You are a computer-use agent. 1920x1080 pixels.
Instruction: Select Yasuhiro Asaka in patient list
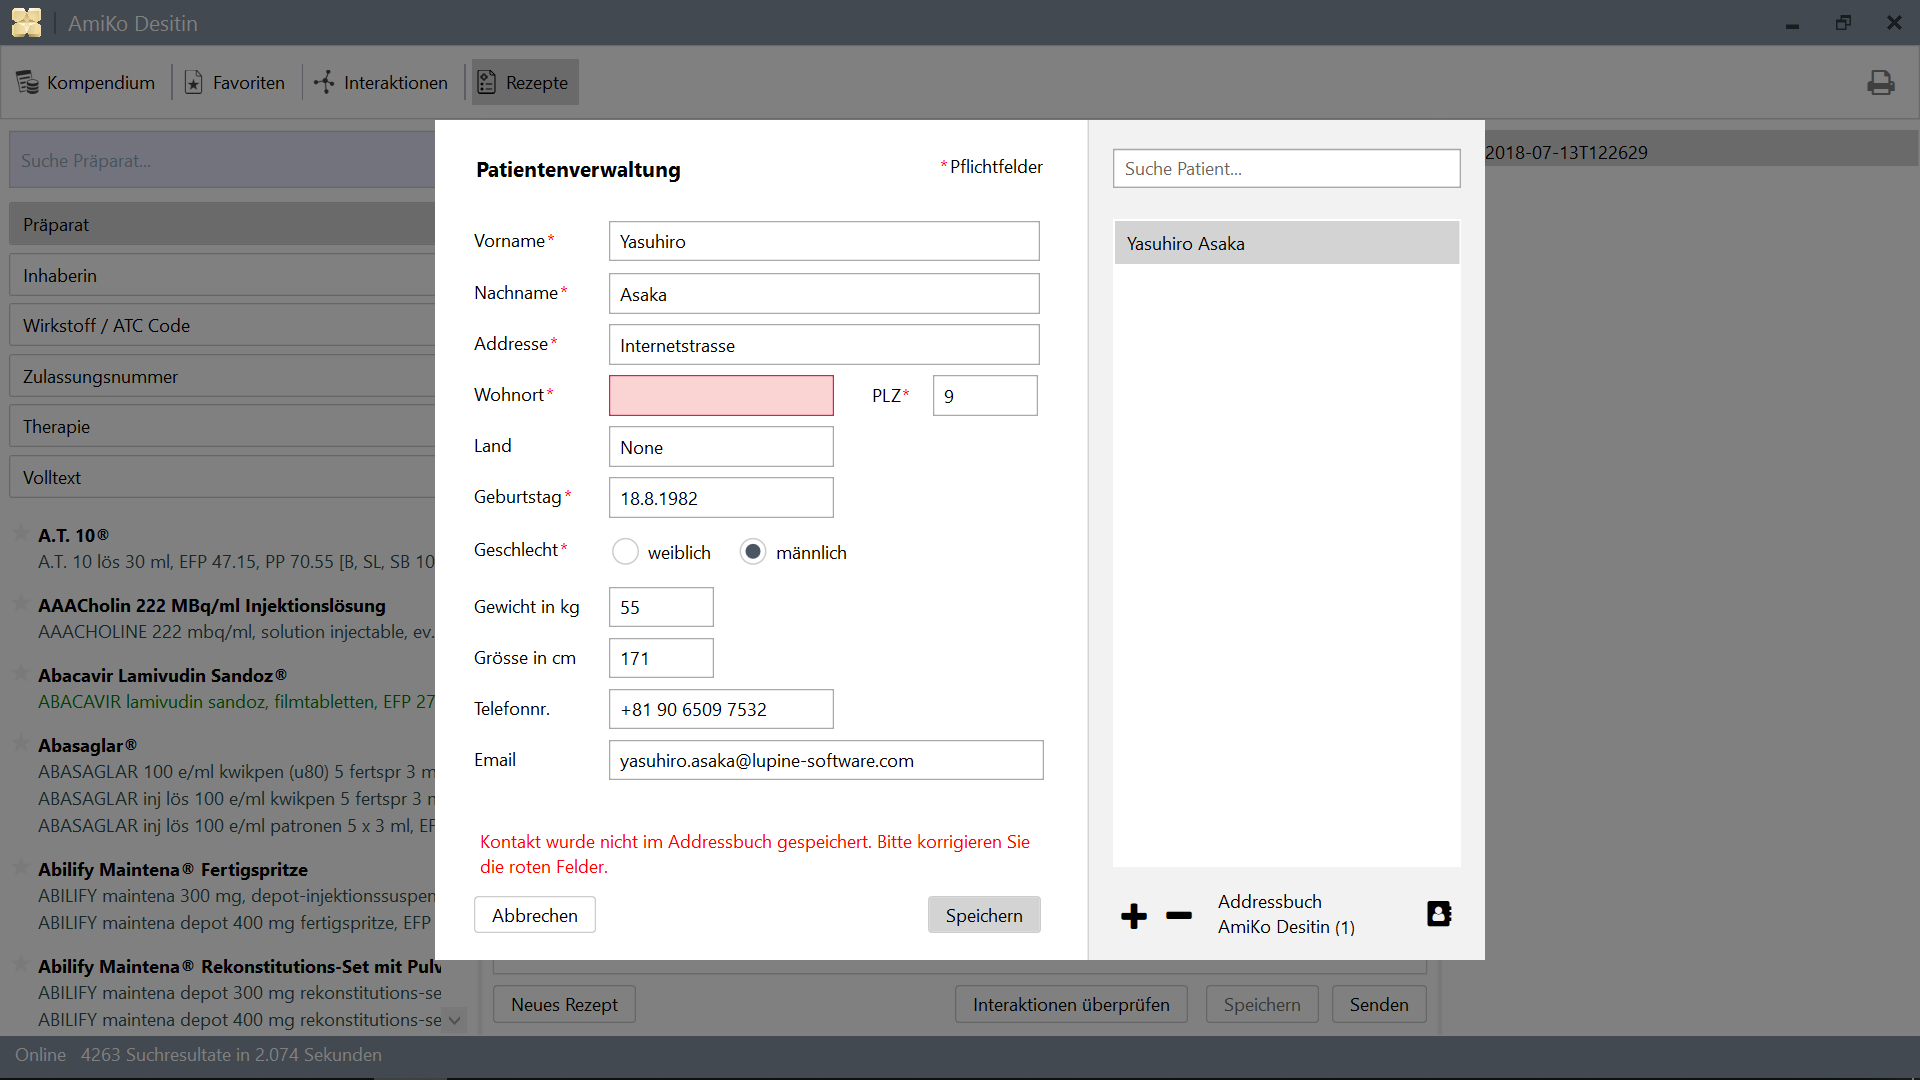(x=1286, y=244)
